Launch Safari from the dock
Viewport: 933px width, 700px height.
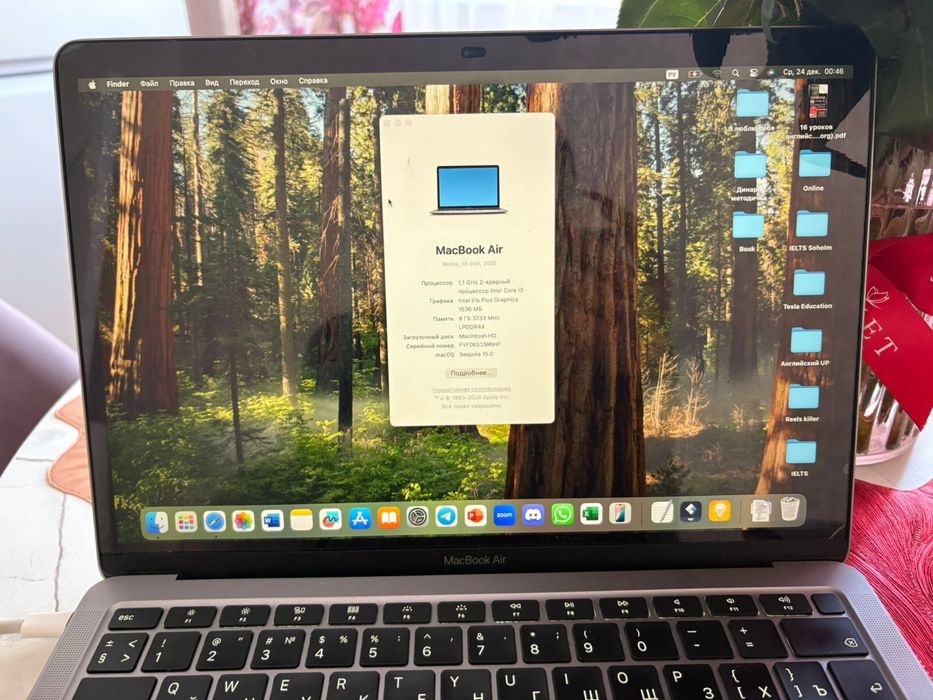214,521
